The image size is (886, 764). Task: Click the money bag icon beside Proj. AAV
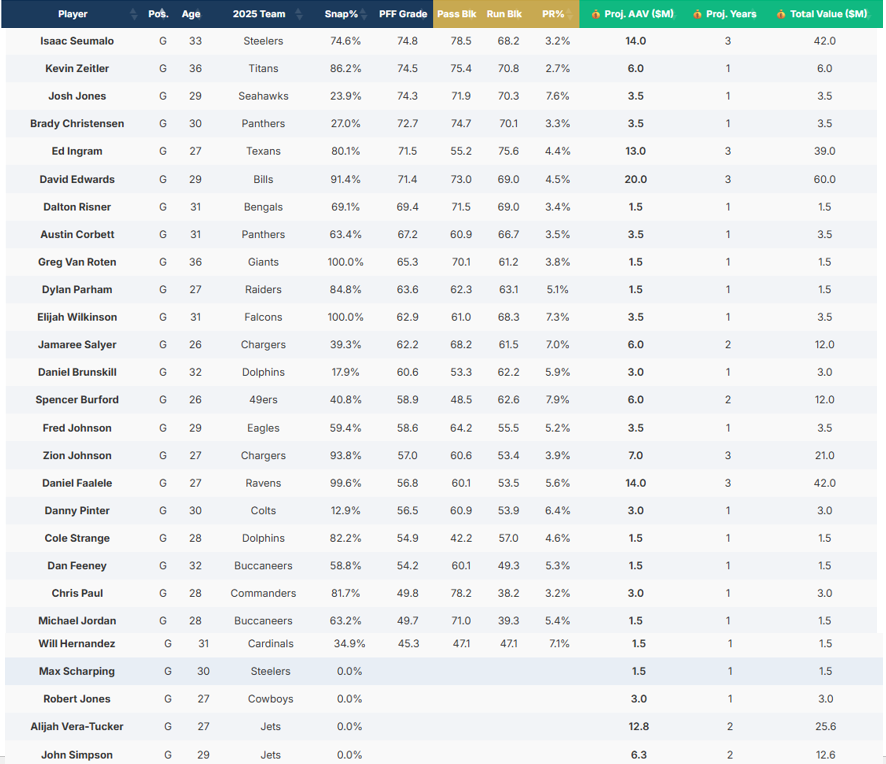coord(596,15)
